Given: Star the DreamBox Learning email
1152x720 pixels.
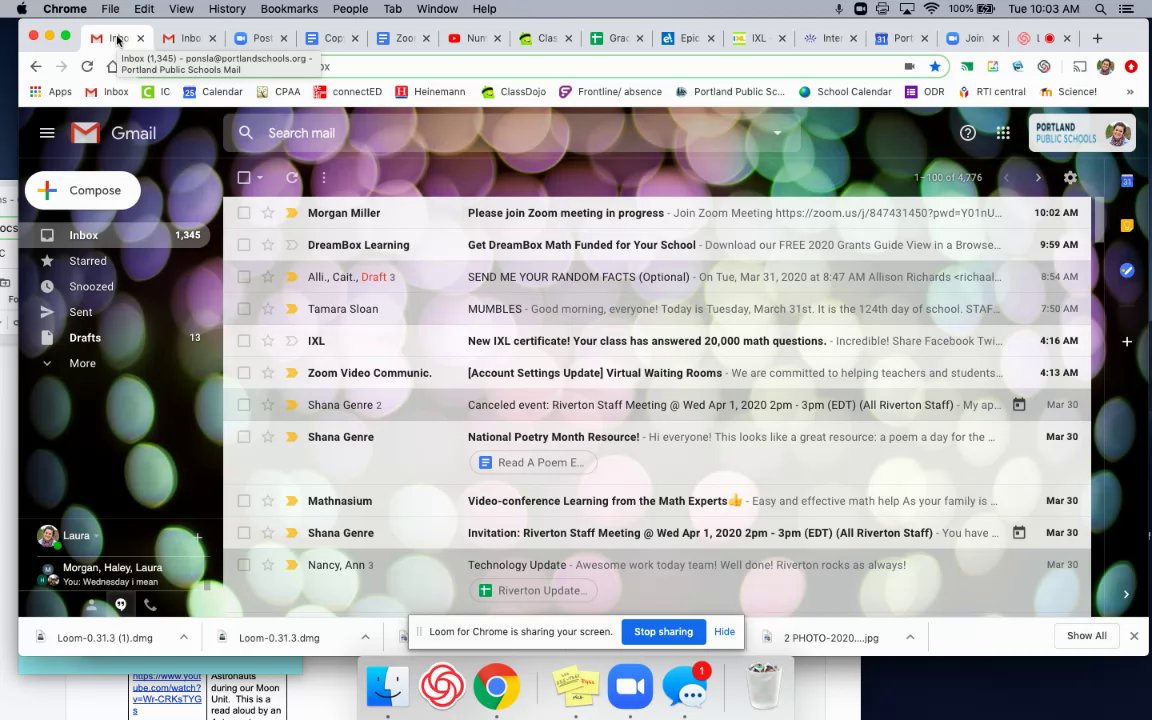Looking at the screenshot, I should [268, 245].
